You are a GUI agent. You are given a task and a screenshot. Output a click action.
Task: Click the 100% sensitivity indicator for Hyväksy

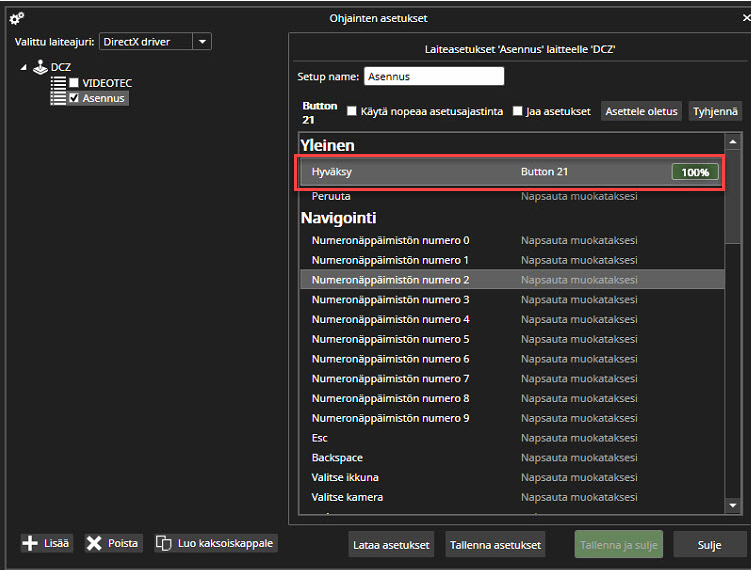coord(695,172)
